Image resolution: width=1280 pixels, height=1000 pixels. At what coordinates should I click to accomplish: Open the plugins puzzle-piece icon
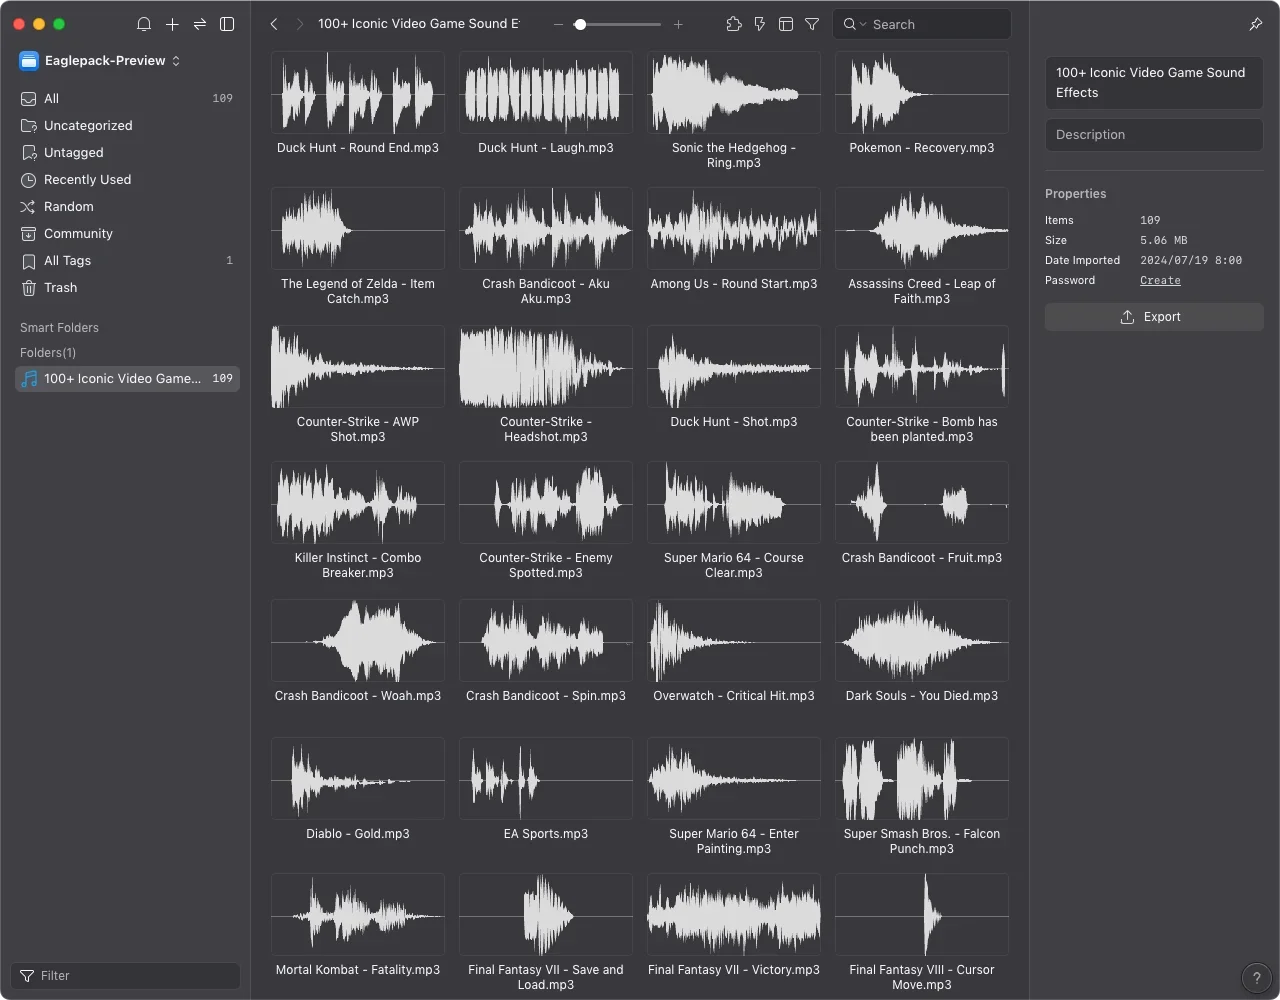click(734, 24)
